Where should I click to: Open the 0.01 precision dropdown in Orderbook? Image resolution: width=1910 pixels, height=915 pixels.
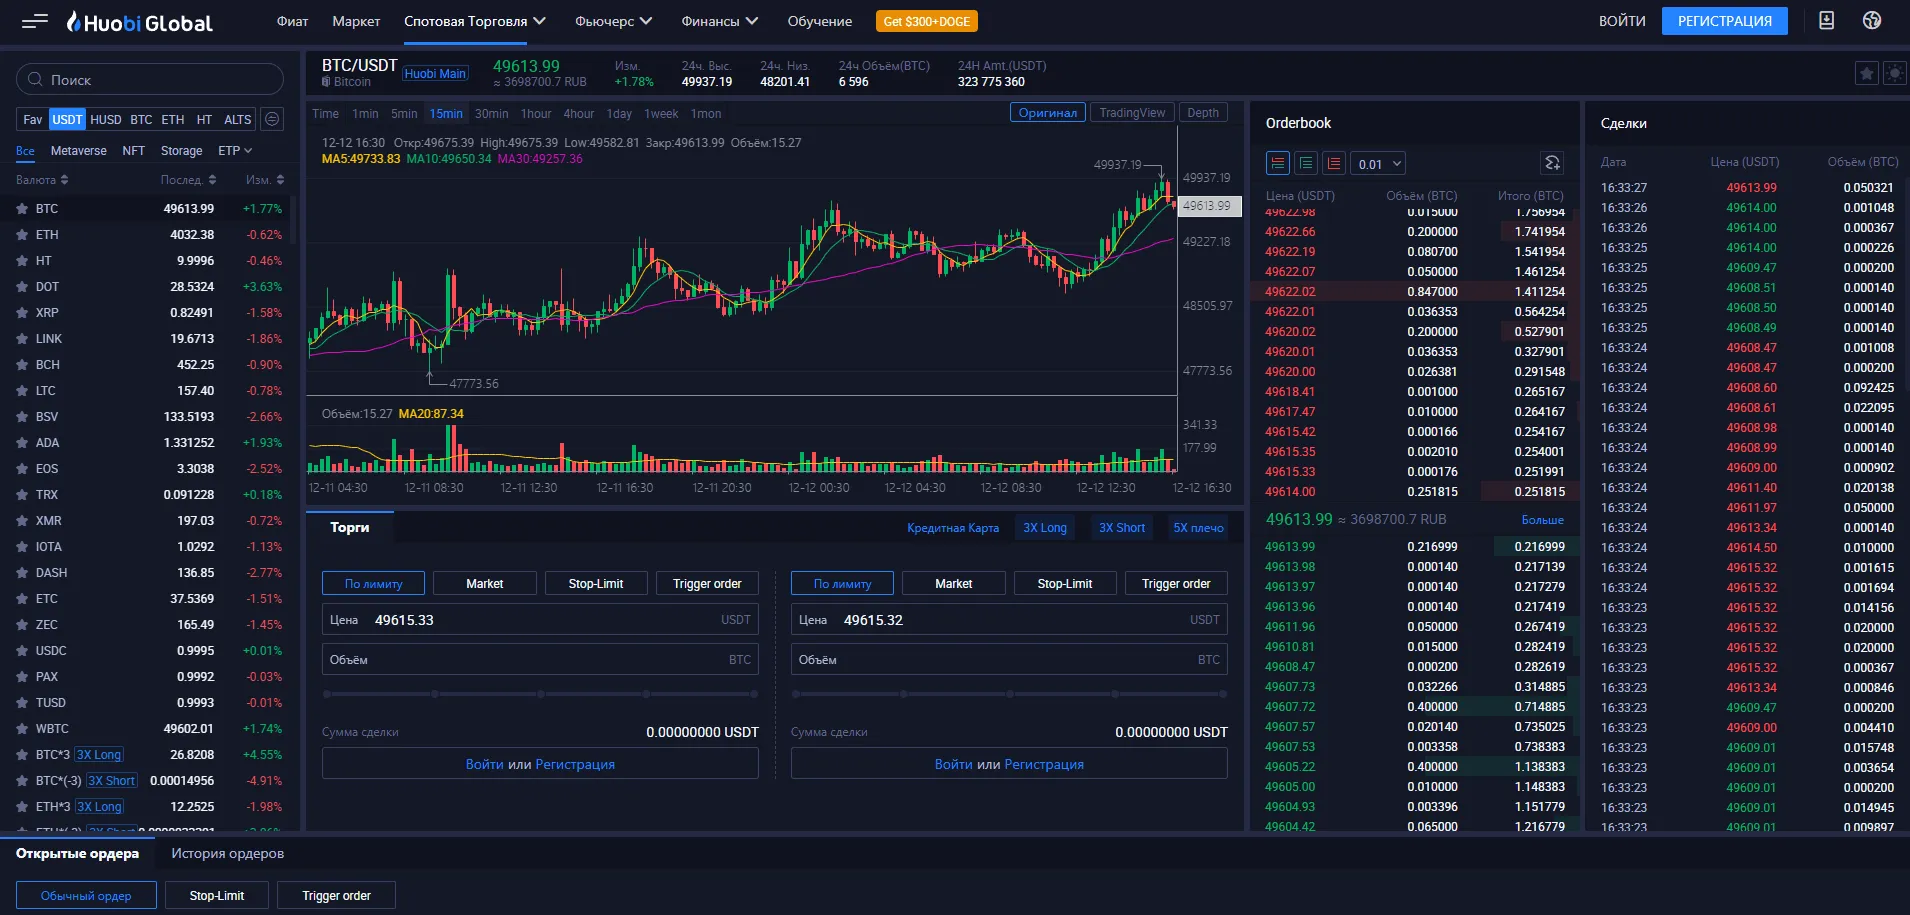pyautogui.click(x=1378, y=162)
